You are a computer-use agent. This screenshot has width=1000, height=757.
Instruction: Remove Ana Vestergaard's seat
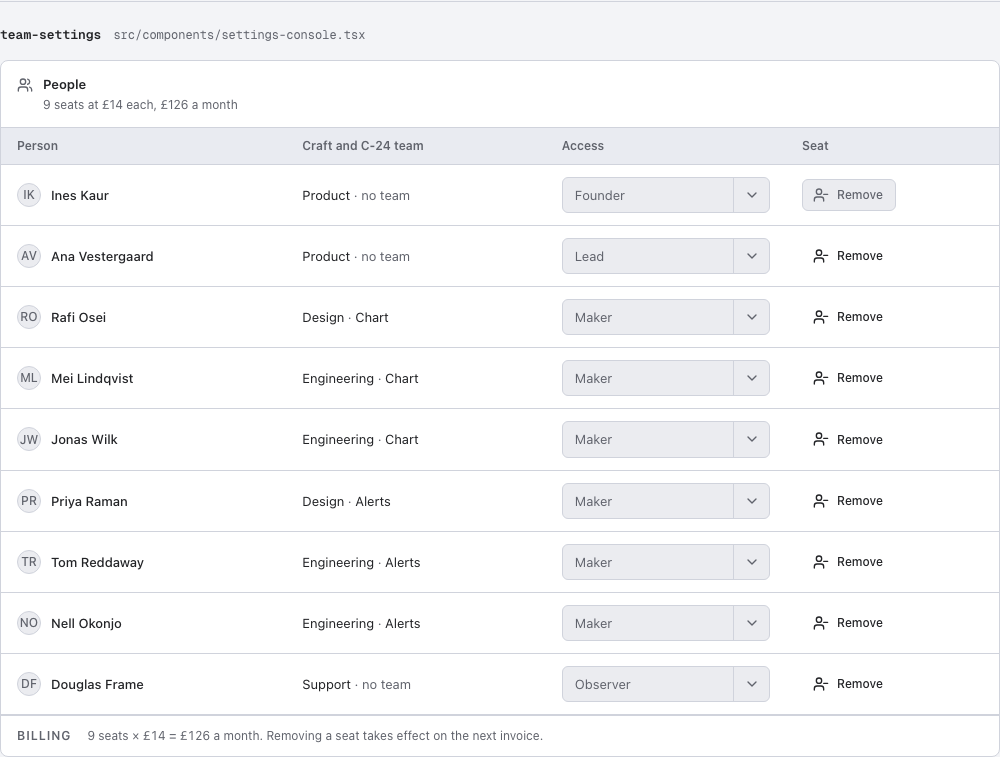point(849,256)
